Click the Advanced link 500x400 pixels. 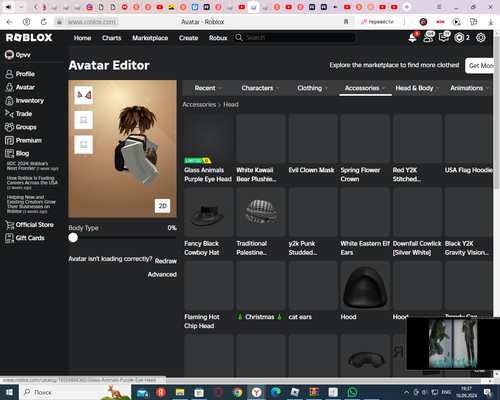coord(162,274)
